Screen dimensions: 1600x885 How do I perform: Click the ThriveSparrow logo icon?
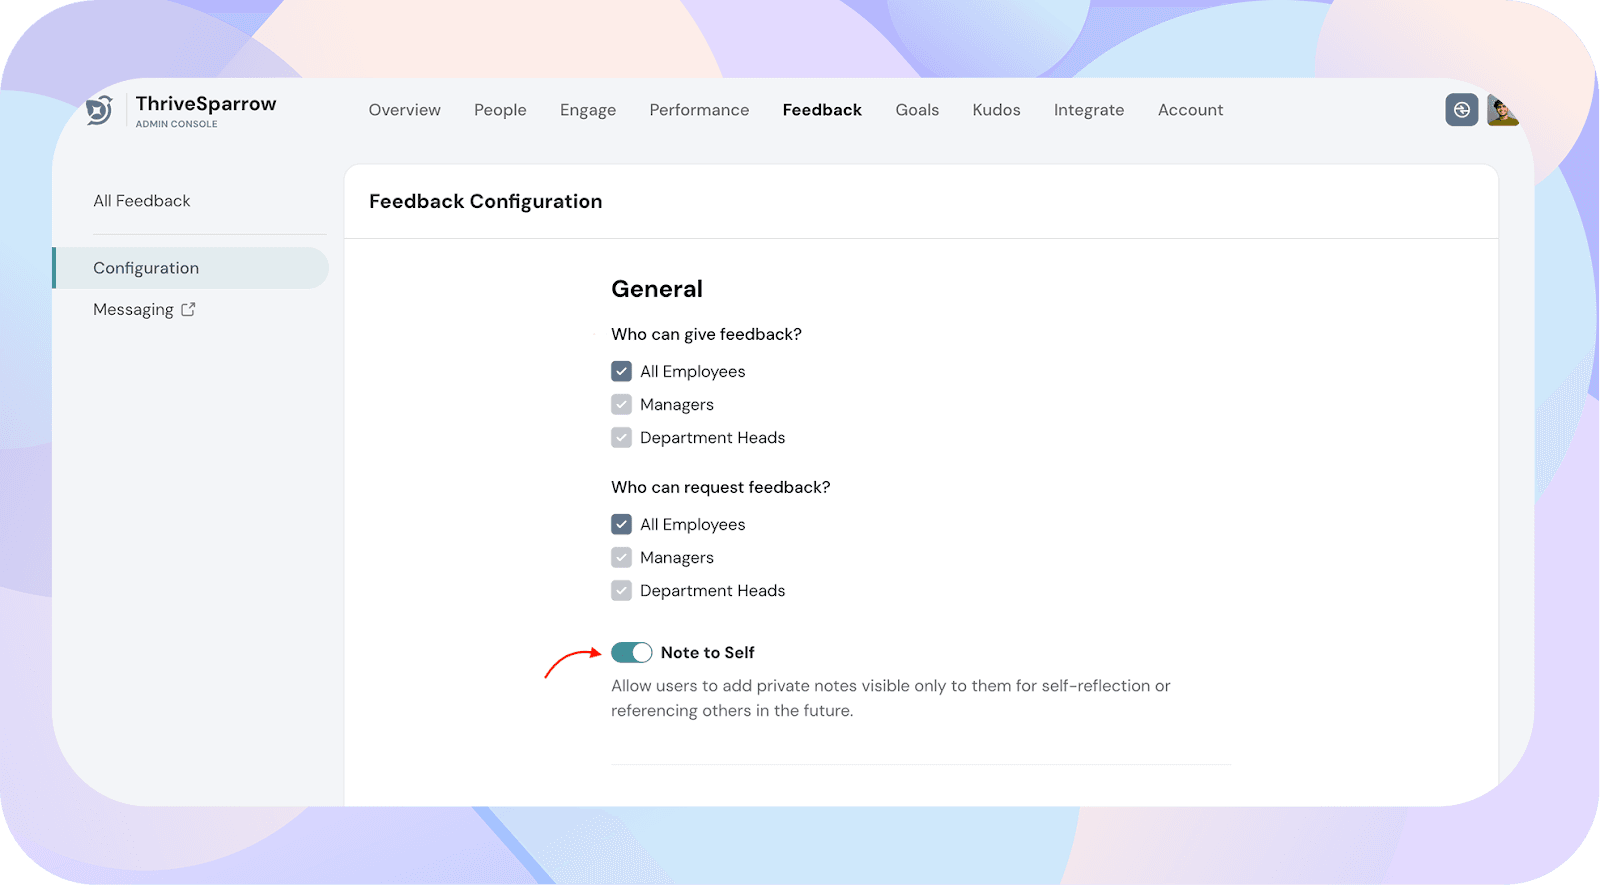(x=99, y=110)
